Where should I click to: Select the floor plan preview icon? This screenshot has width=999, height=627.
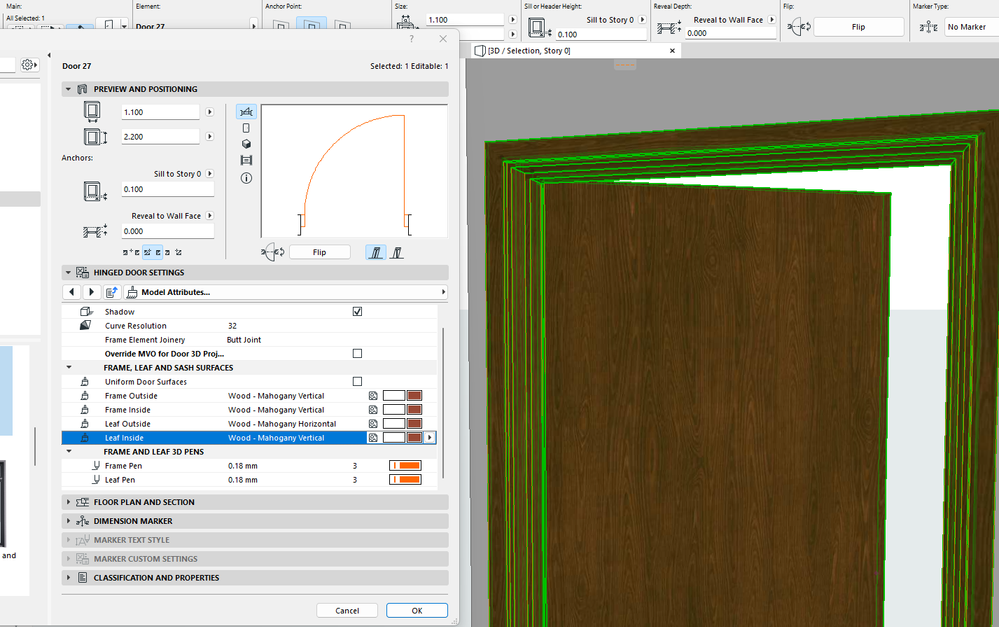[x=246, y=112]
